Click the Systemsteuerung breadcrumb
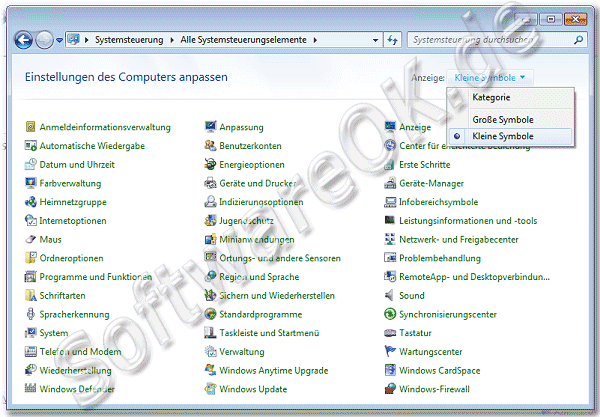 129,40
